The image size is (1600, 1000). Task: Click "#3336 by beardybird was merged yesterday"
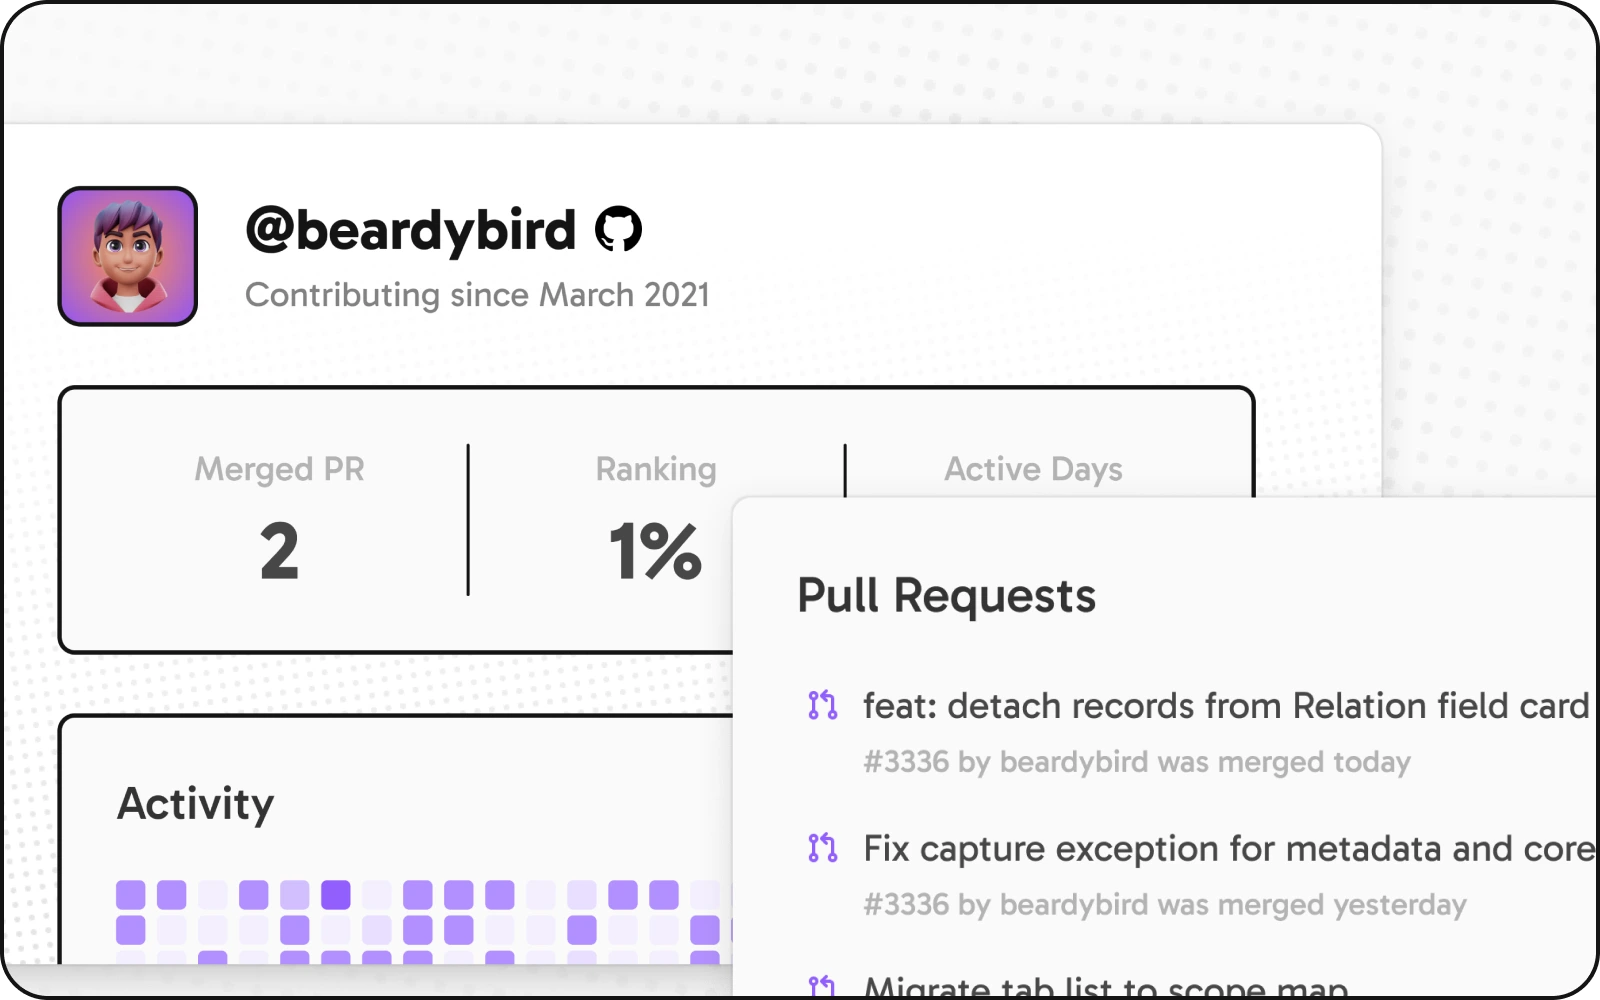click(1165, 905)
